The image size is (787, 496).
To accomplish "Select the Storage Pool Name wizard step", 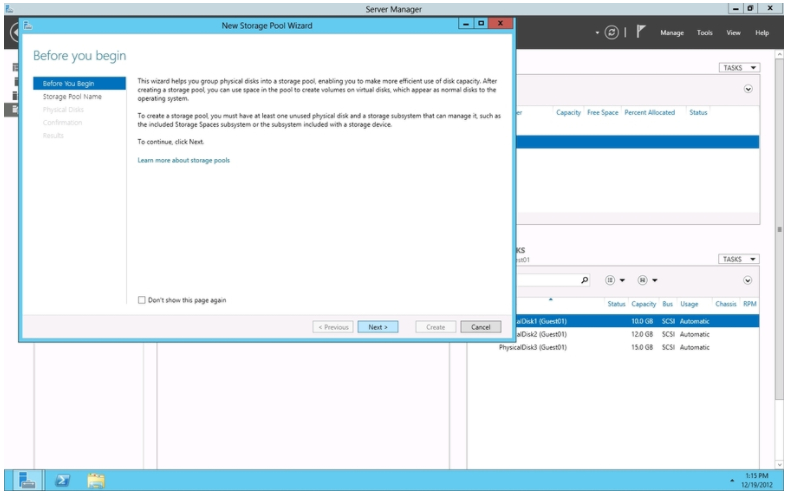I will [72, 96].
